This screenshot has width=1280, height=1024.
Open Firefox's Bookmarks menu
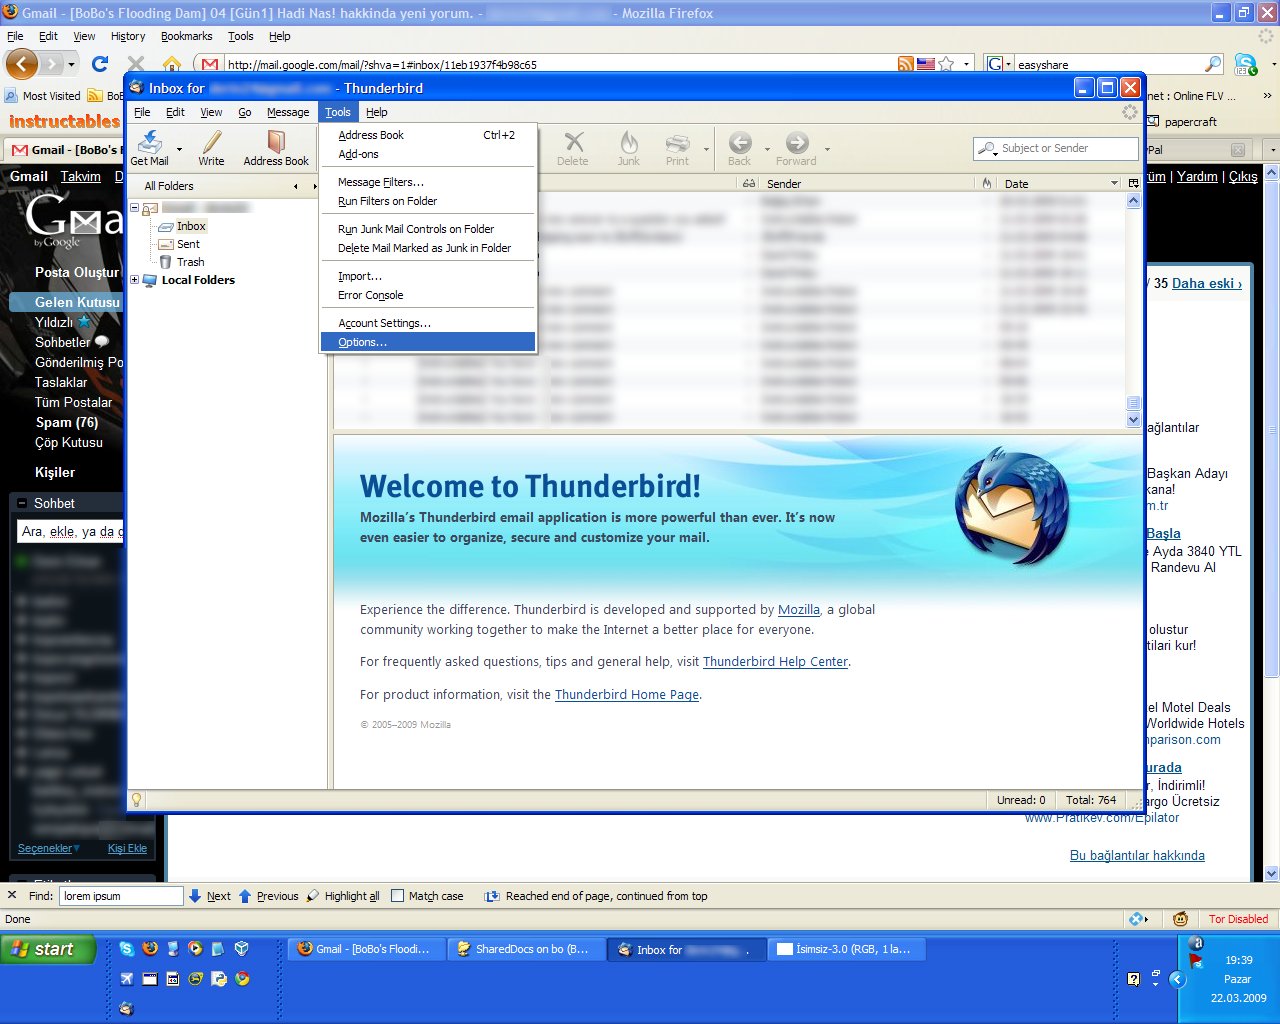[x=187, y=36]
